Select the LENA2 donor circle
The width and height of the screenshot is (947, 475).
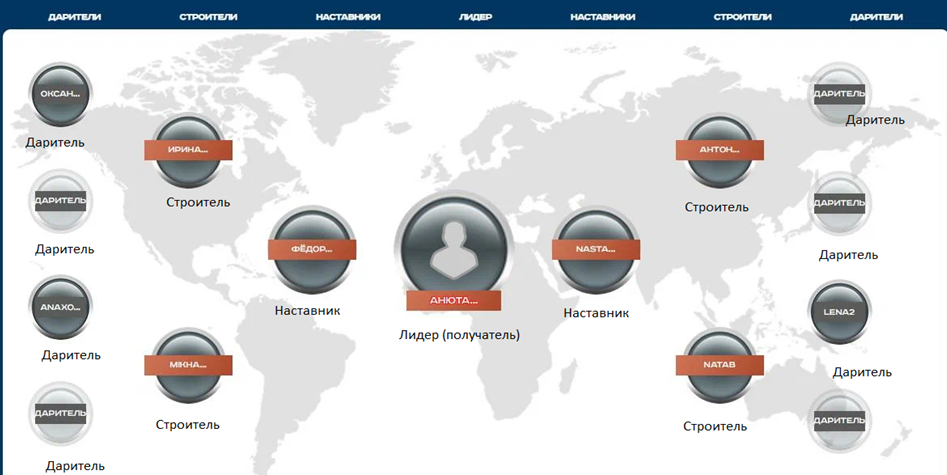[839, 312]
